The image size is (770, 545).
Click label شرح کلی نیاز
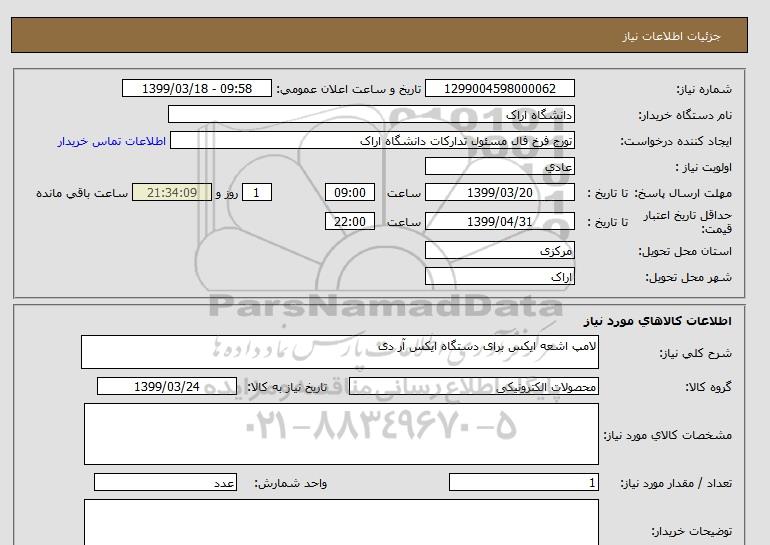695,353
